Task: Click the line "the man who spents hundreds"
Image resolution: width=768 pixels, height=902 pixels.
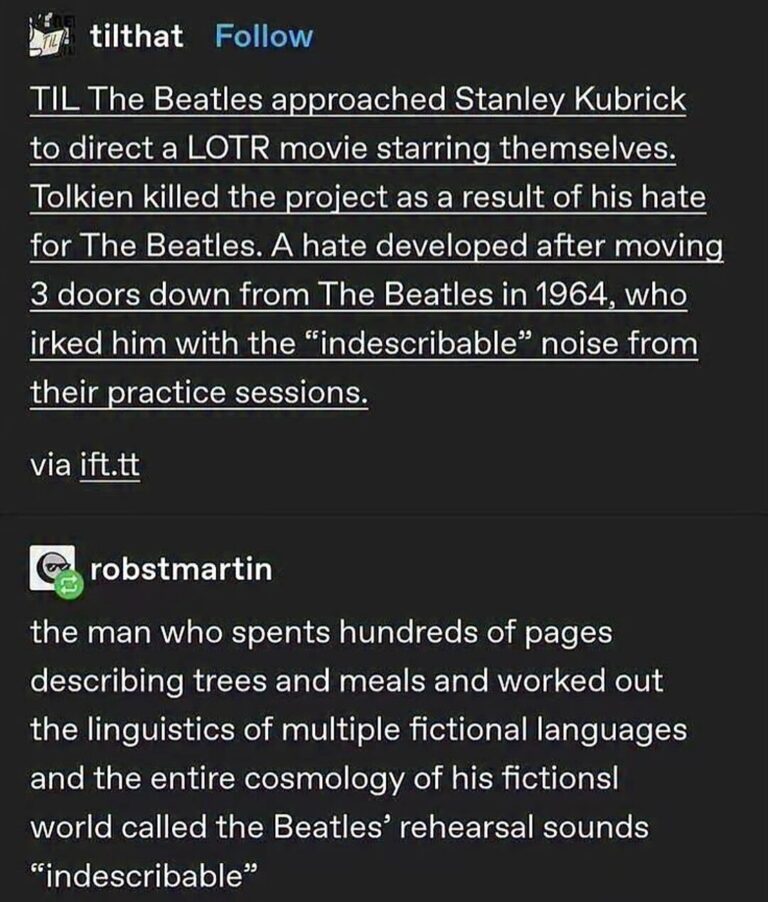Action: point(321,633)
